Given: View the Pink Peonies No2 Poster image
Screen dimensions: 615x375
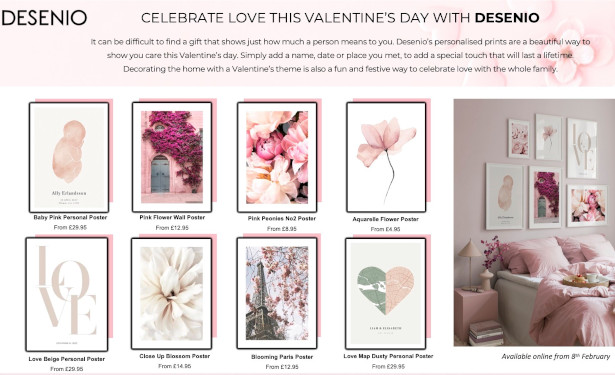Looking at the screenshot, I should click(x=277, y=157).
